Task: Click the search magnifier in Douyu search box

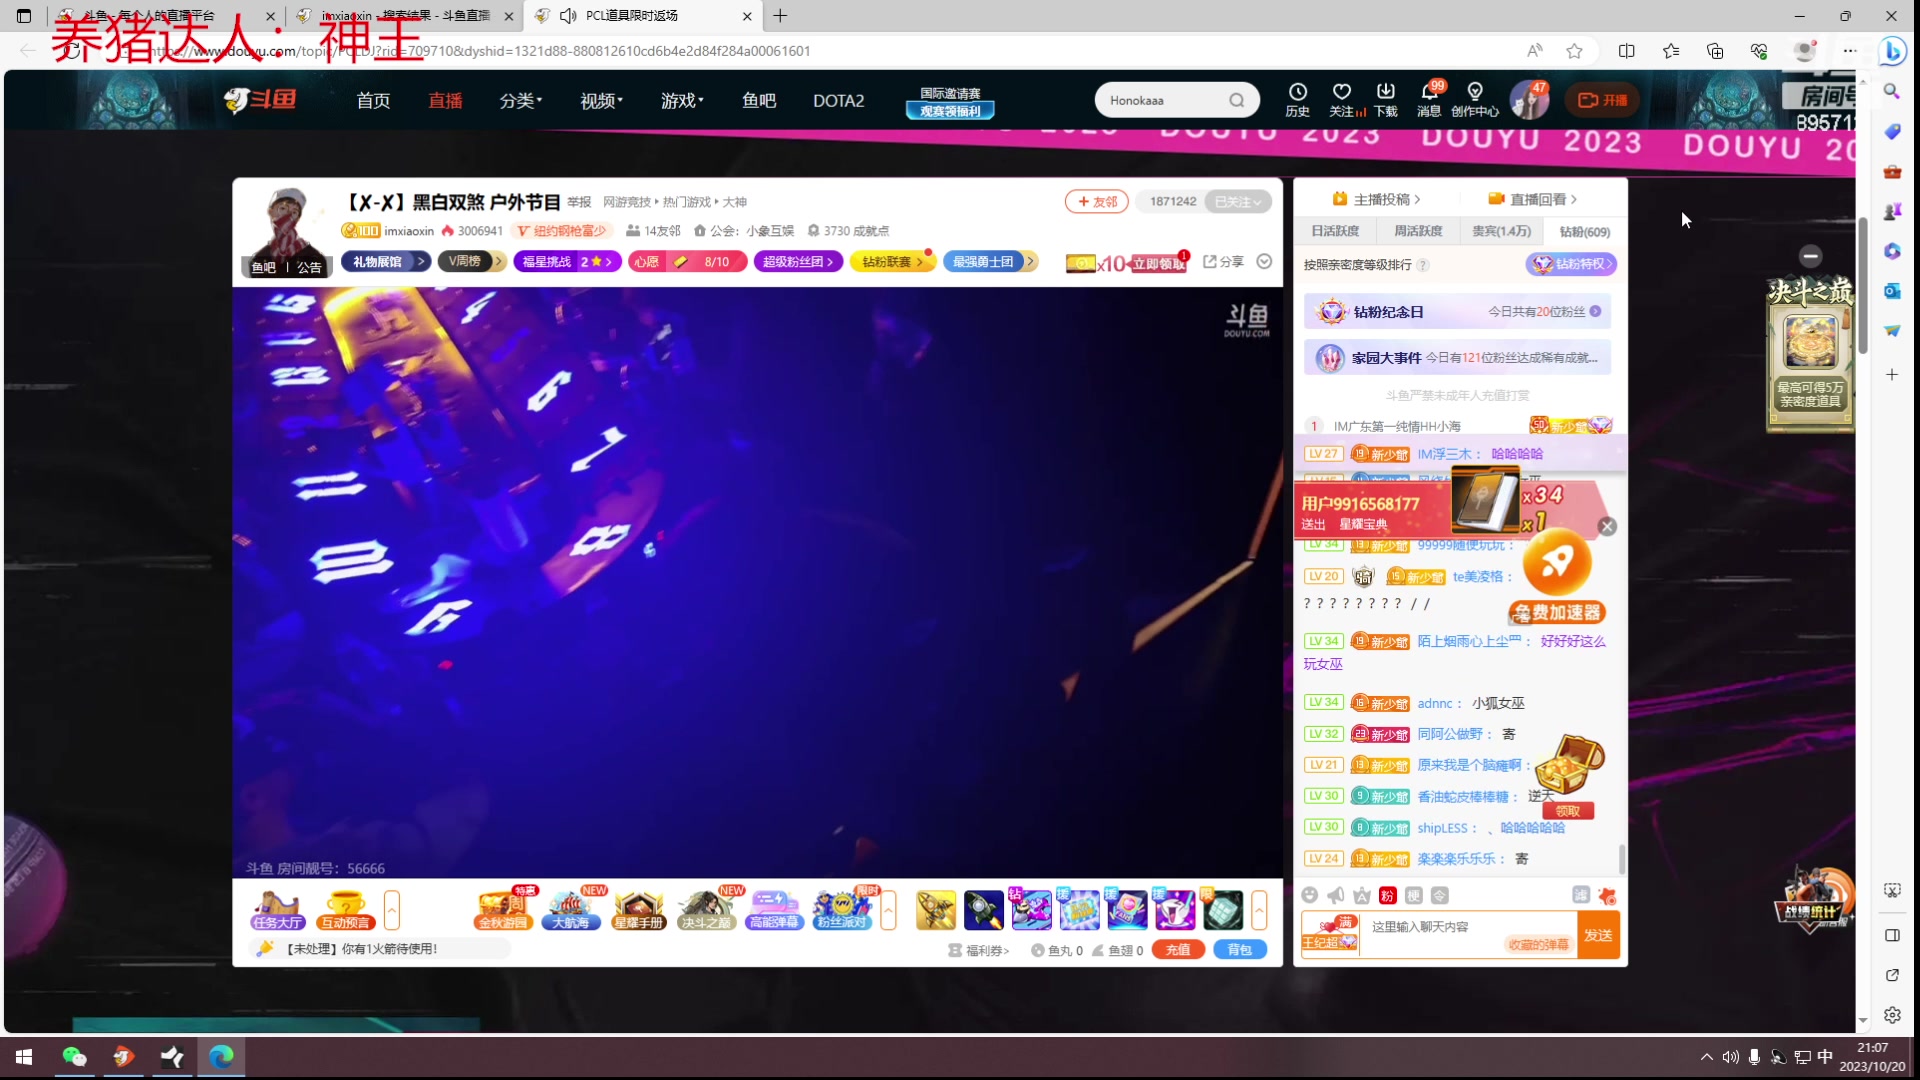Action: click(1237, 100)
